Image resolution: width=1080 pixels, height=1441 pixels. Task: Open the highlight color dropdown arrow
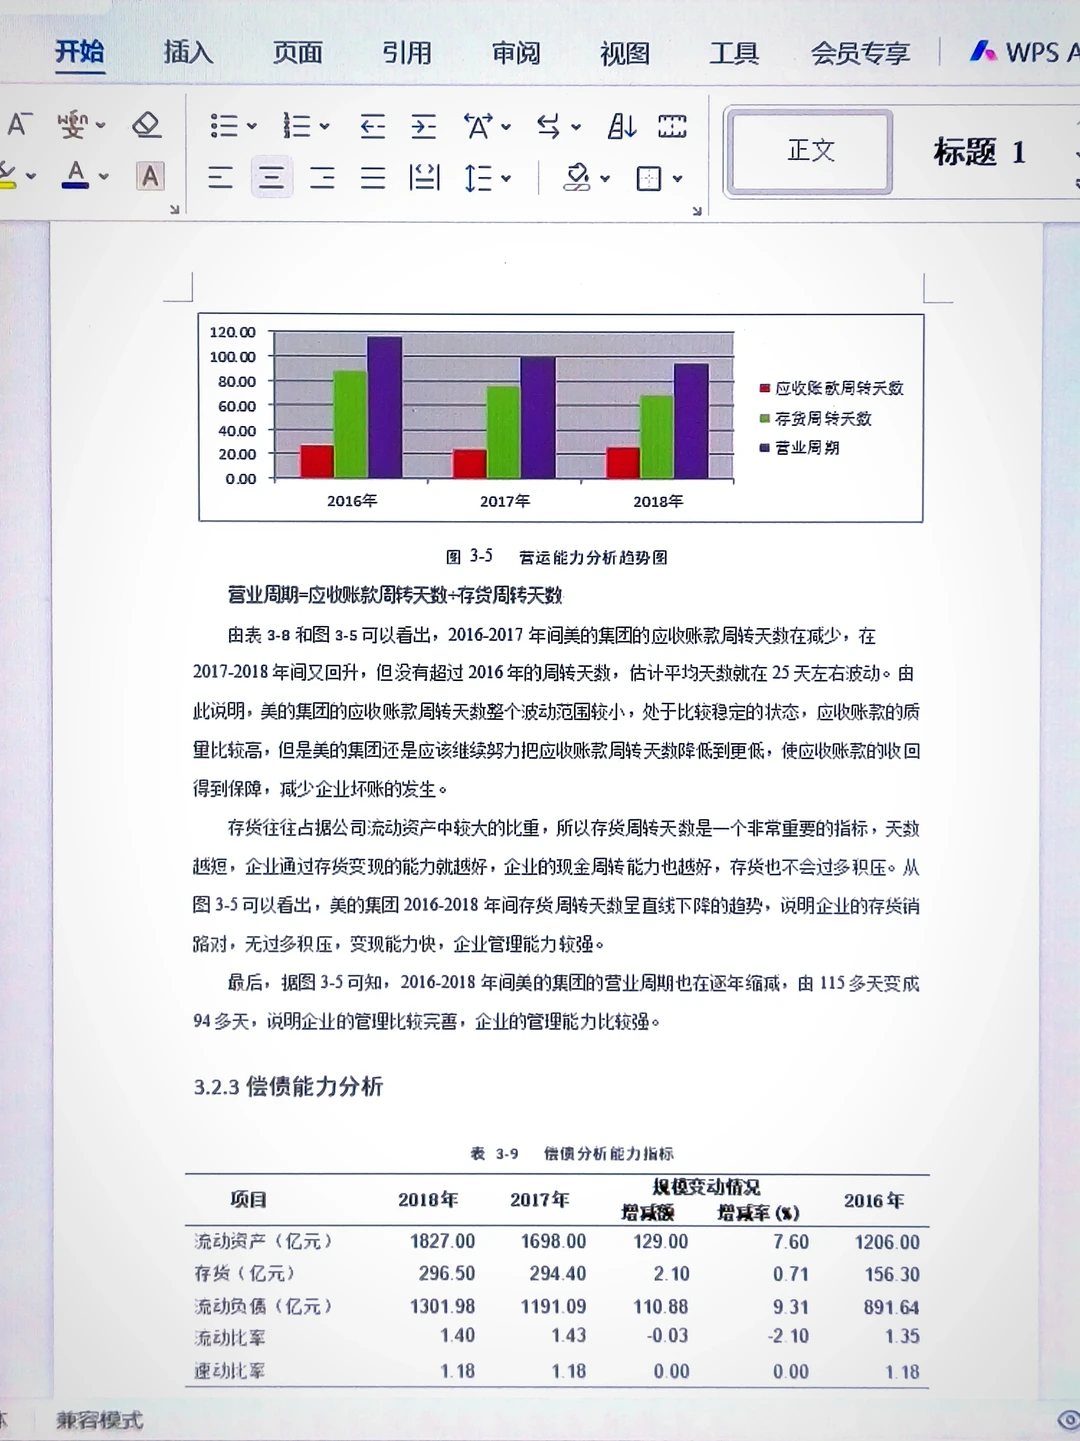[31, 177]
